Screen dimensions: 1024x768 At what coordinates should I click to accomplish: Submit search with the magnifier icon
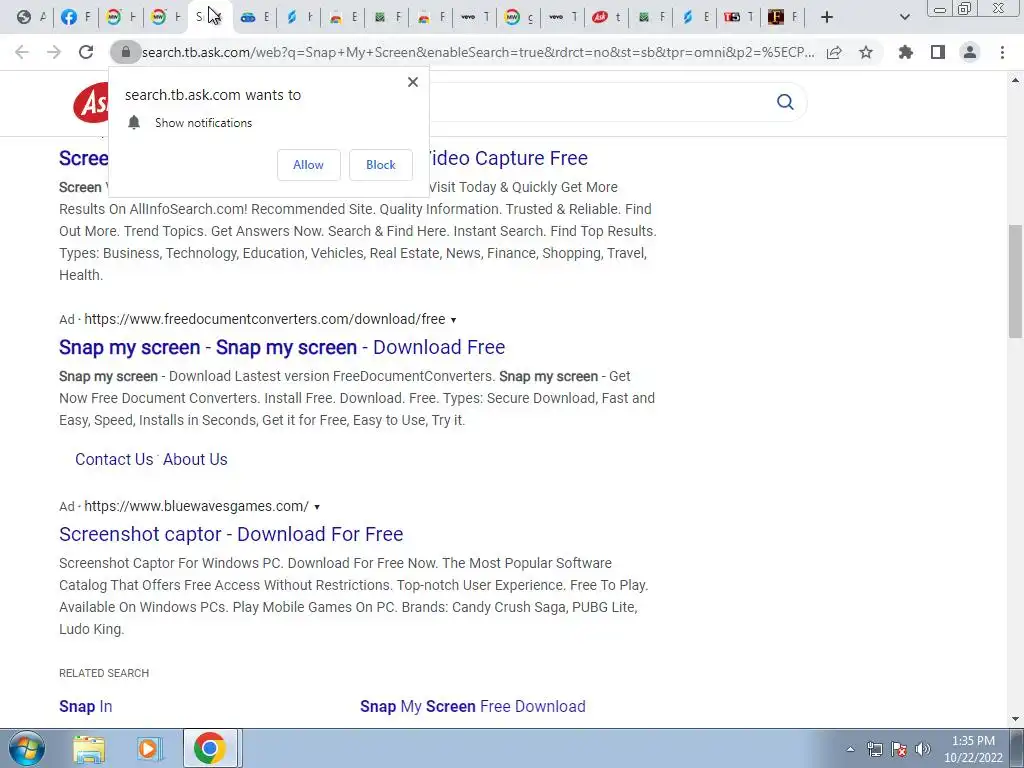(x=785, y=102)
